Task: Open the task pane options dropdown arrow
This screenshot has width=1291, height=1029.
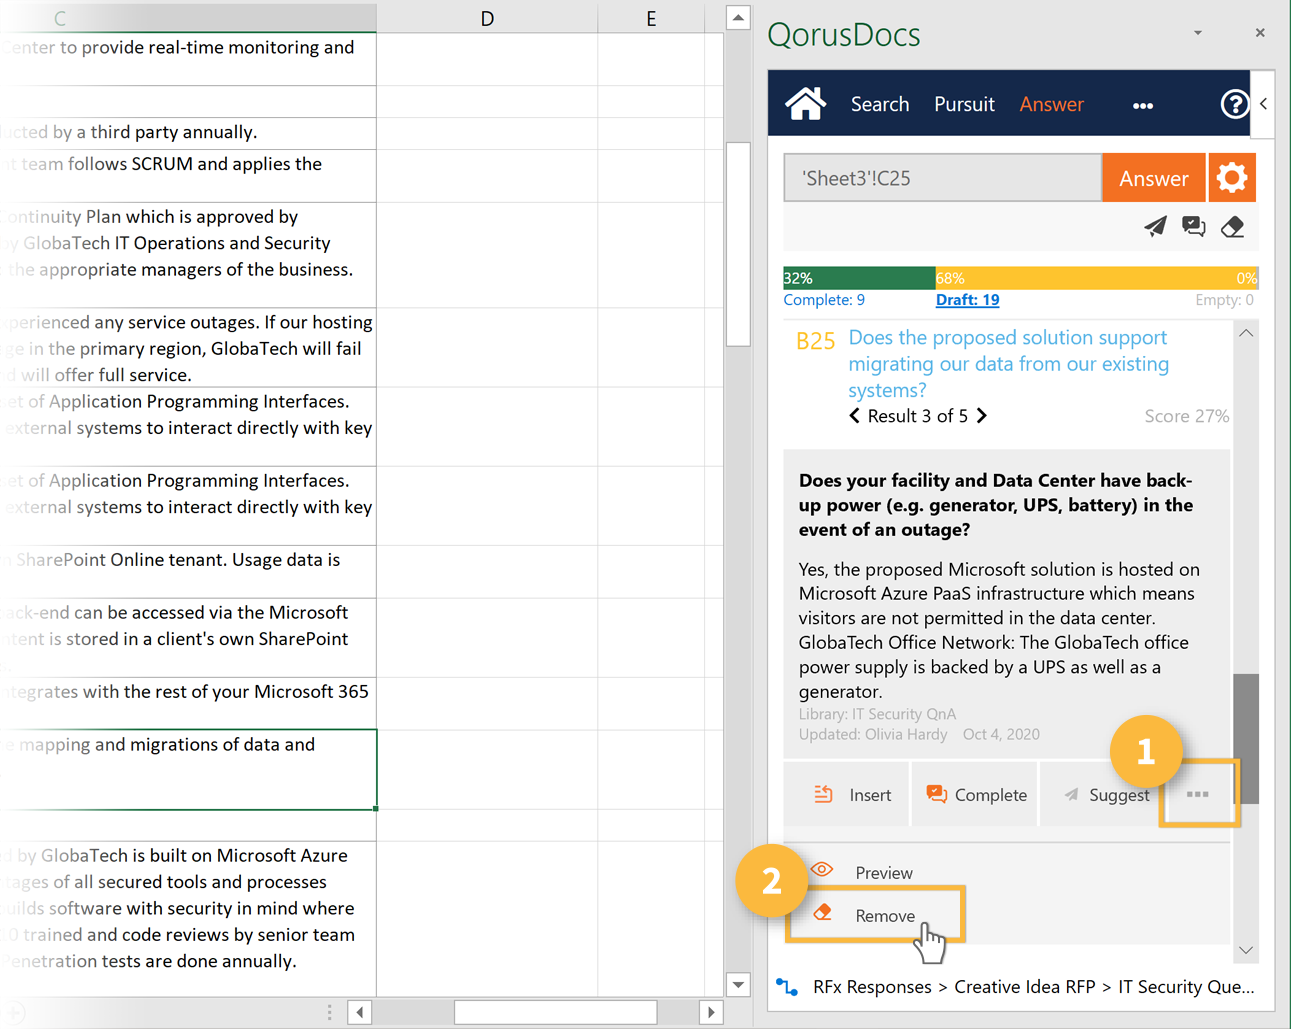Action: click(1197, 33)
